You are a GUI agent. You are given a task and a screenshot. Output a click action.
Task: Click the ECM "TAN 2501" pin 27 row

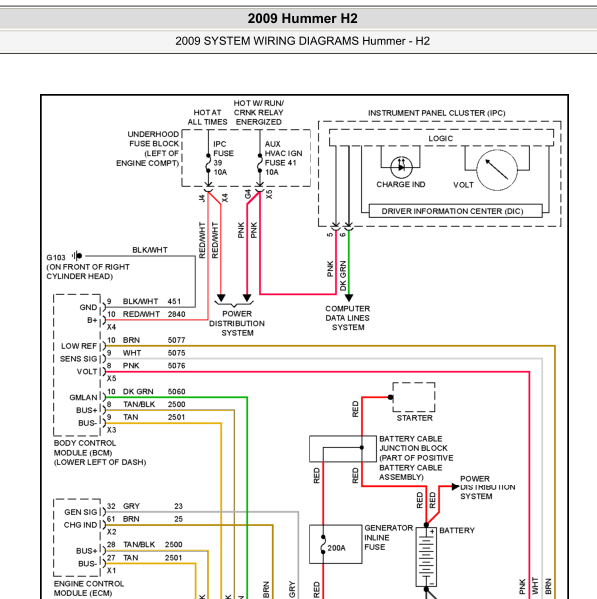tap(145, 558)
